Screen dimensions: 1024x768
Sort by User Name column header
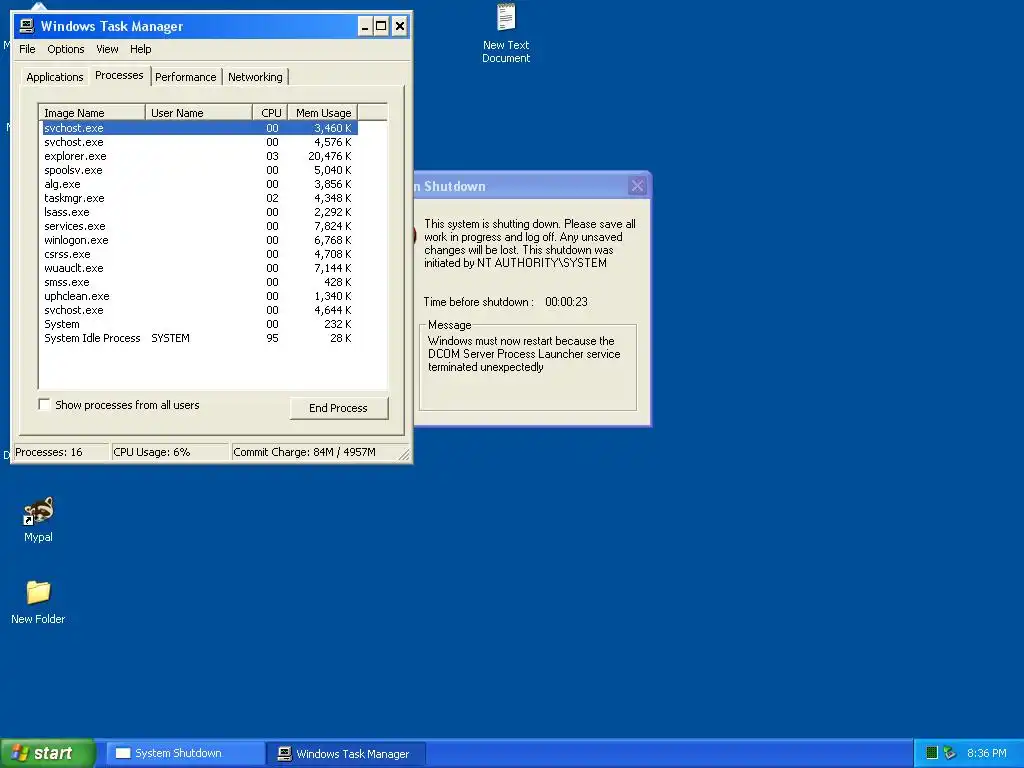click(199, 113)
